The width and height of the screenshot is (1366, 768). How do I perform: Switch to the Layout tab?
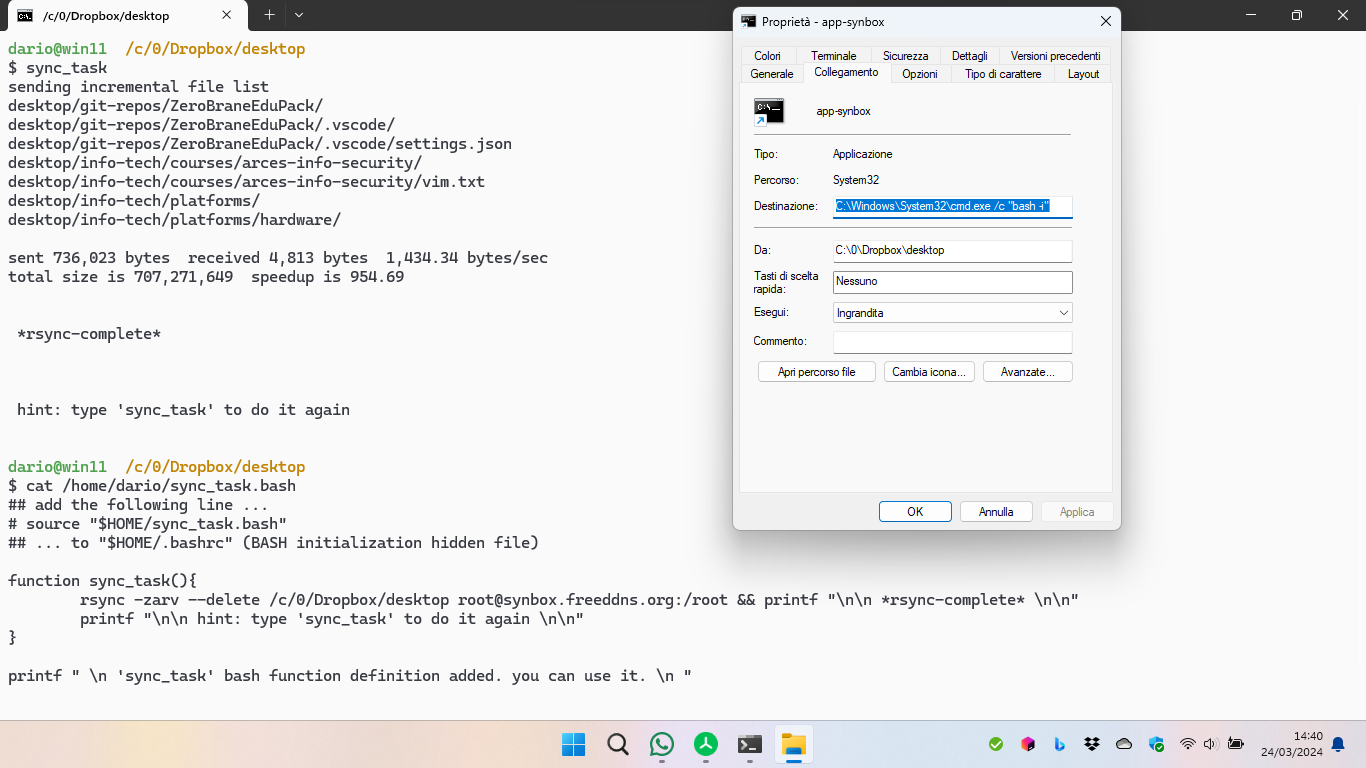[1083, 74]
